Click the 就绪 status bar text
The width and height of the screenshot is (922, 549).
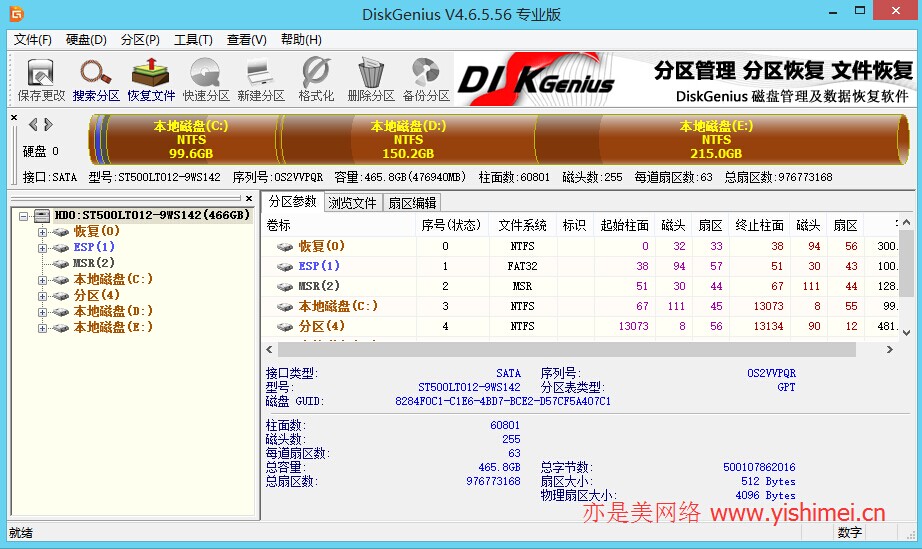click(x=21, y=533)
